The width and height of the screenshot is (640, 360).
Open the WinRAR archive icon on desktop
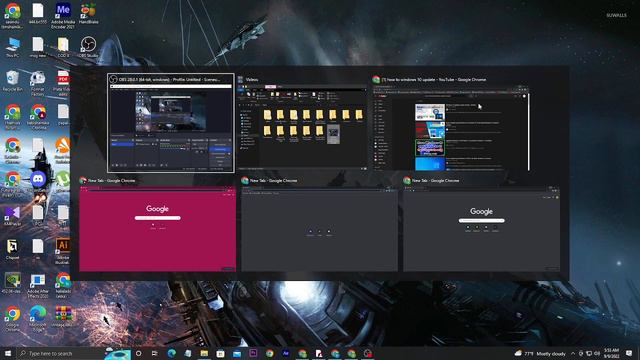63,316
